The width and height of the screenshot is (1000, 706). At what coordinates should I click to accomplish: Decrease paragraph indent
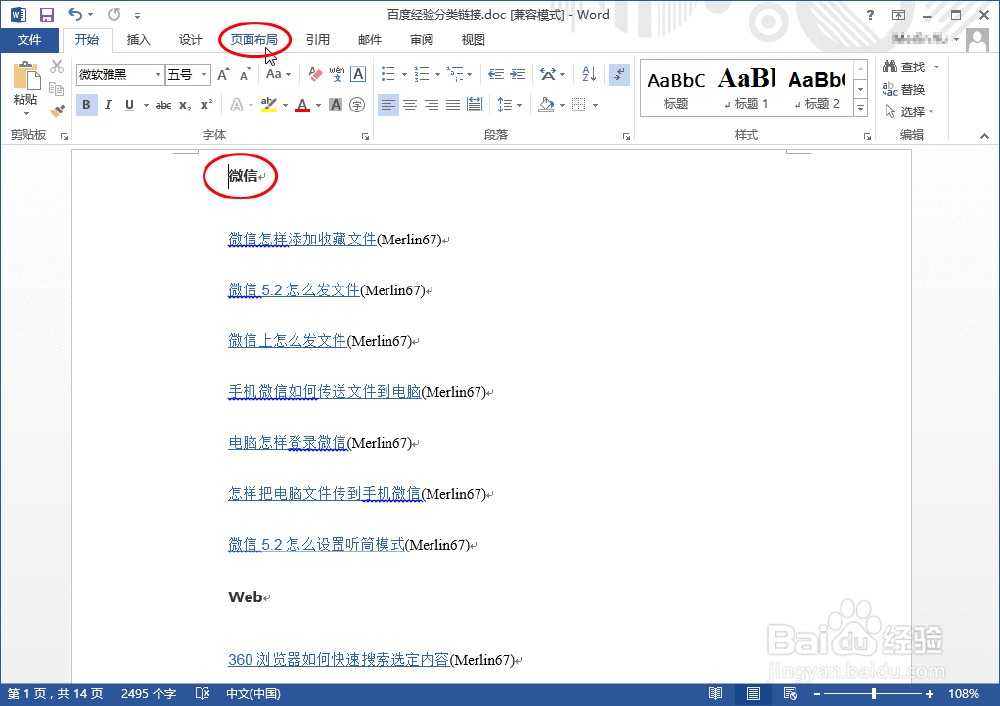tap(496, 75)
